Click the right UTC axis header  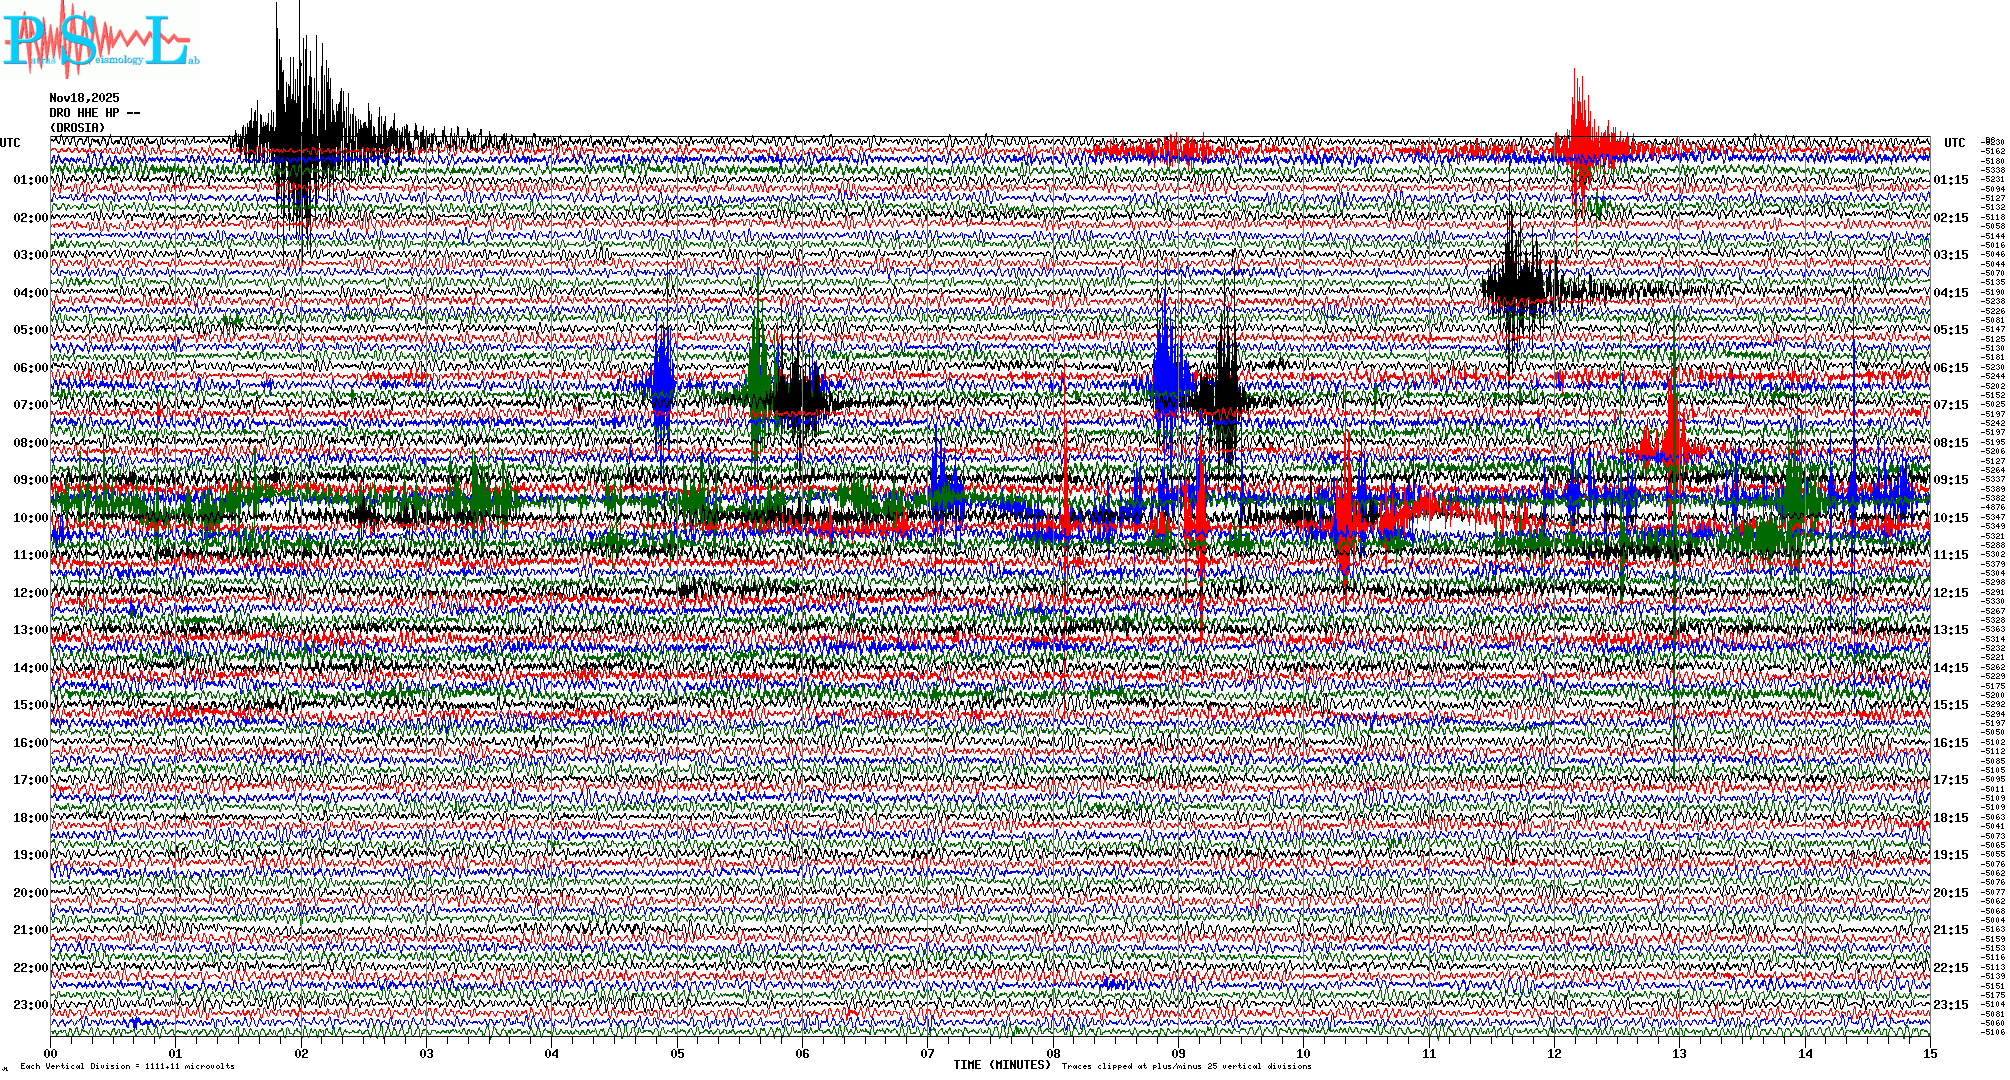pyautogui.click(x=1954, y=143)
